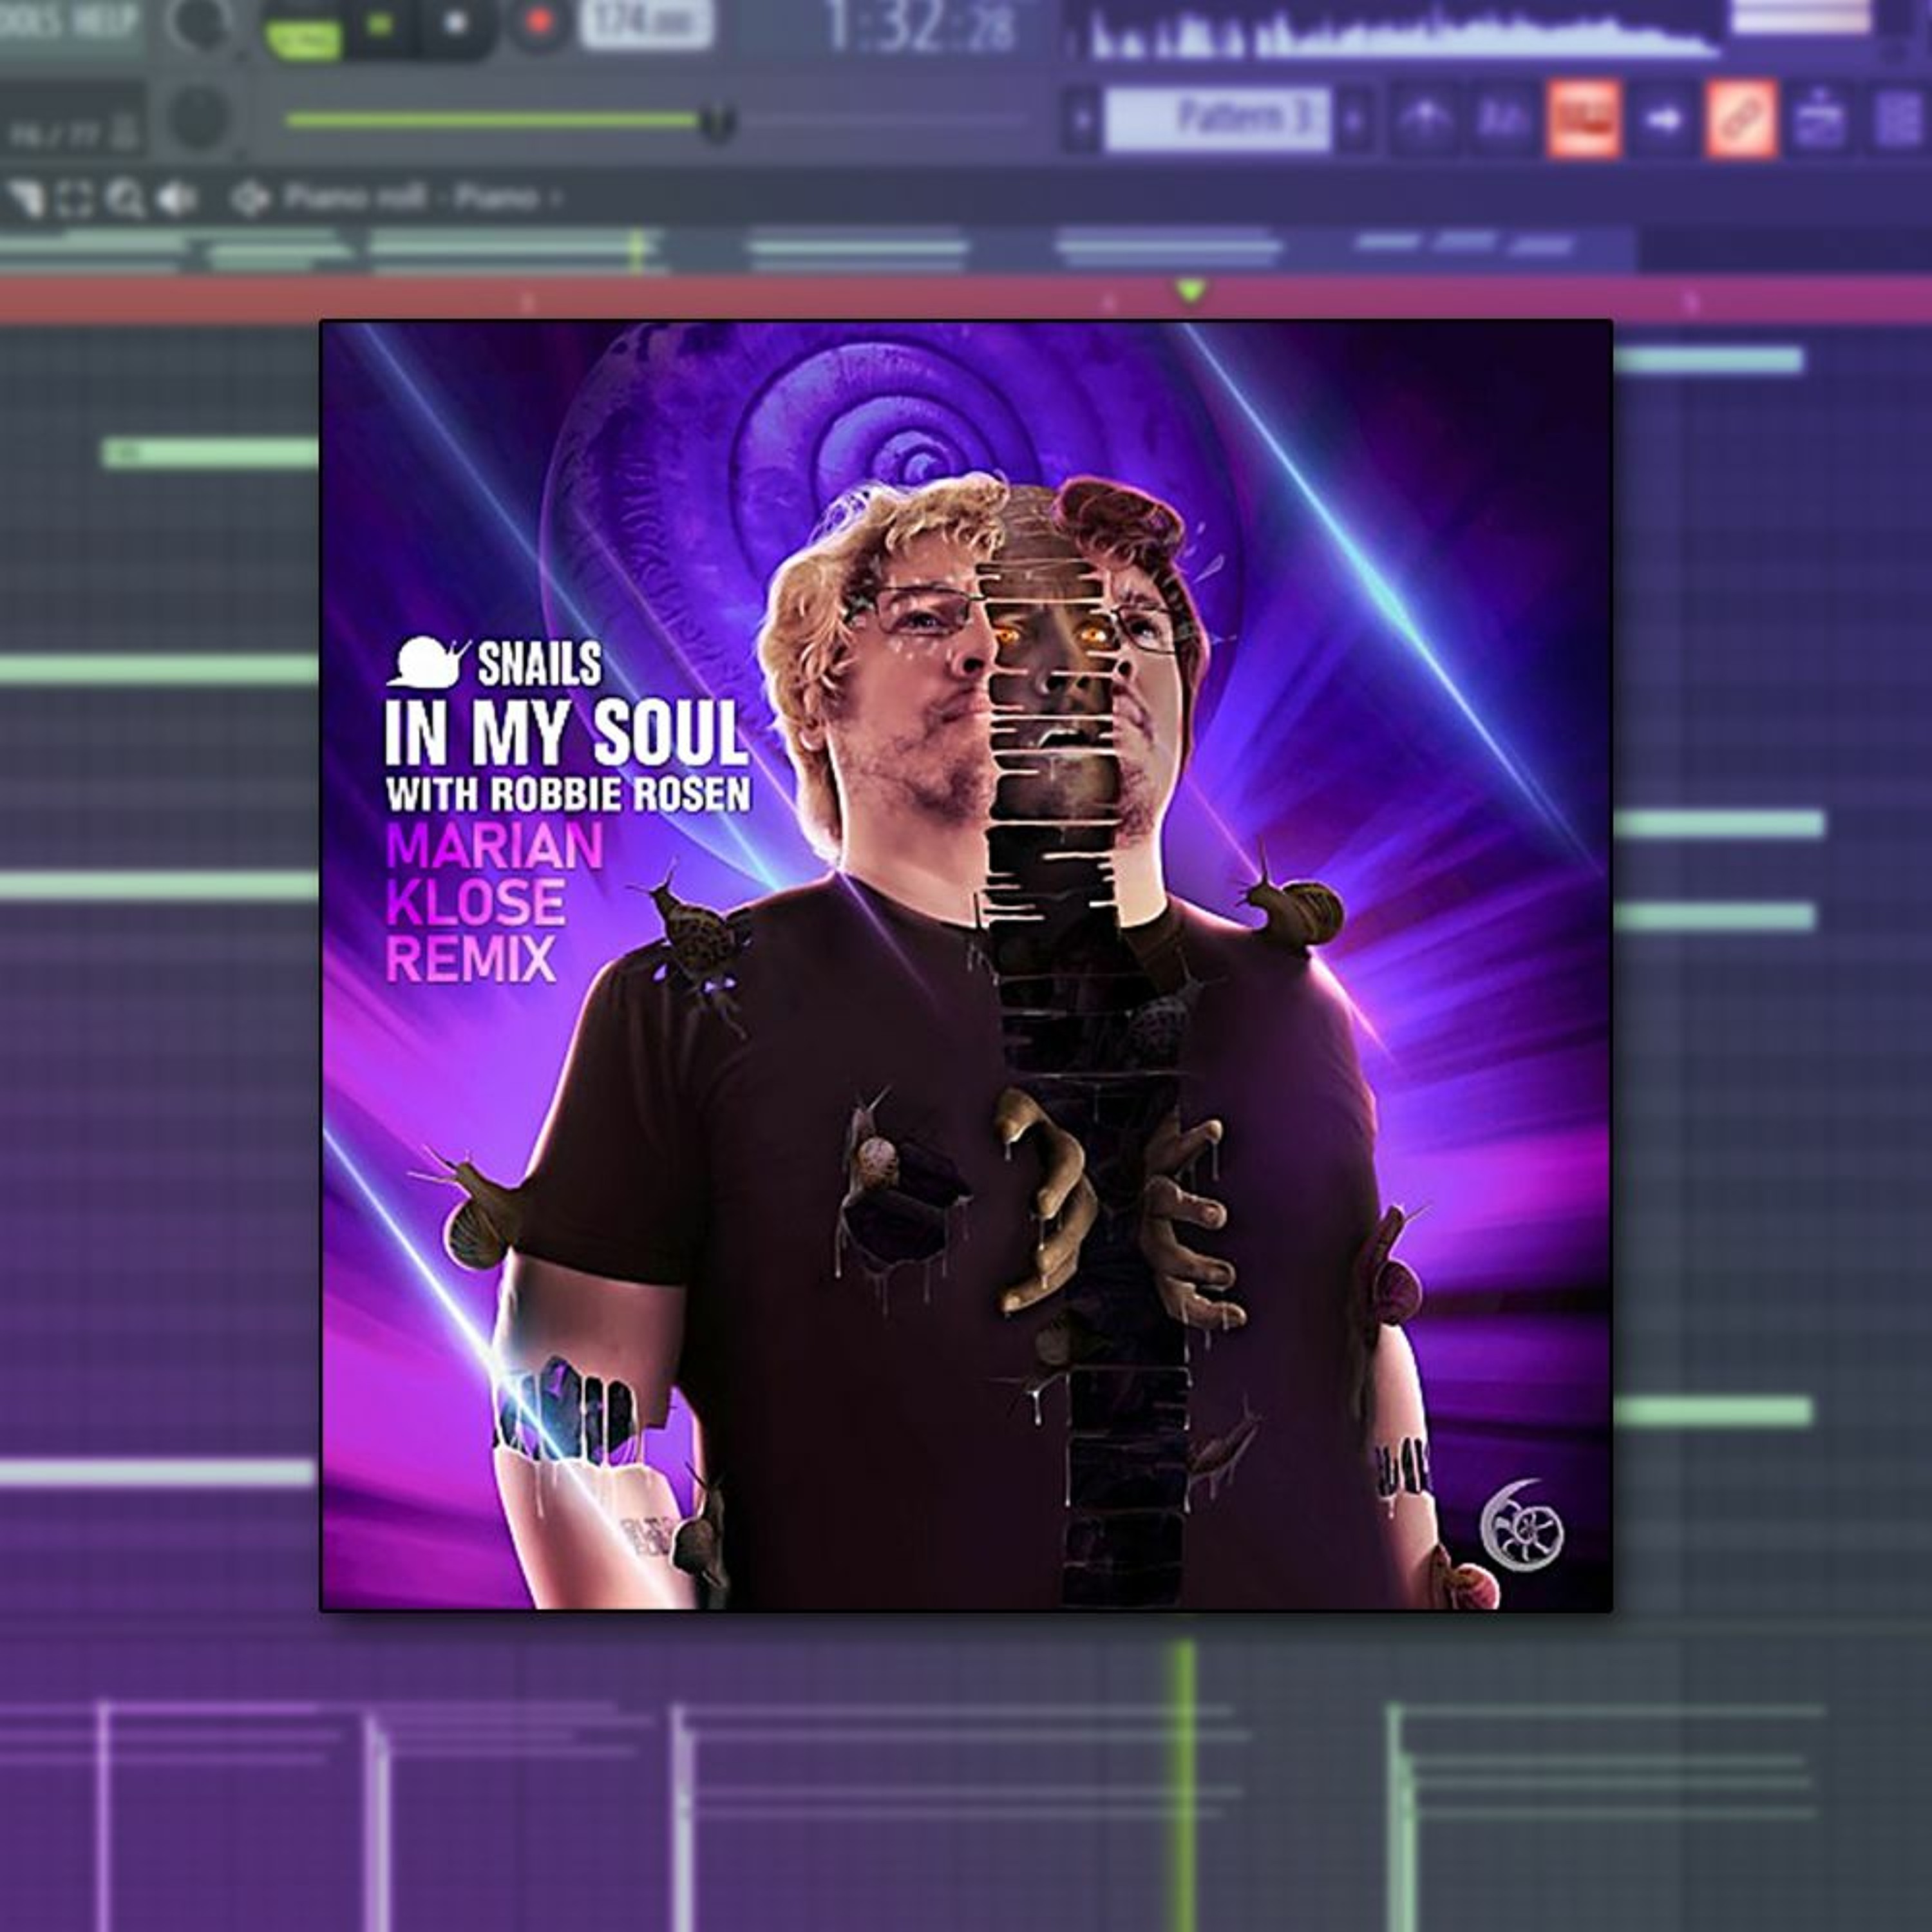Click the piano roll overview minimap strip
Screen dimensions: 1932x1932
pyautogui.click(x=818, y=250)
